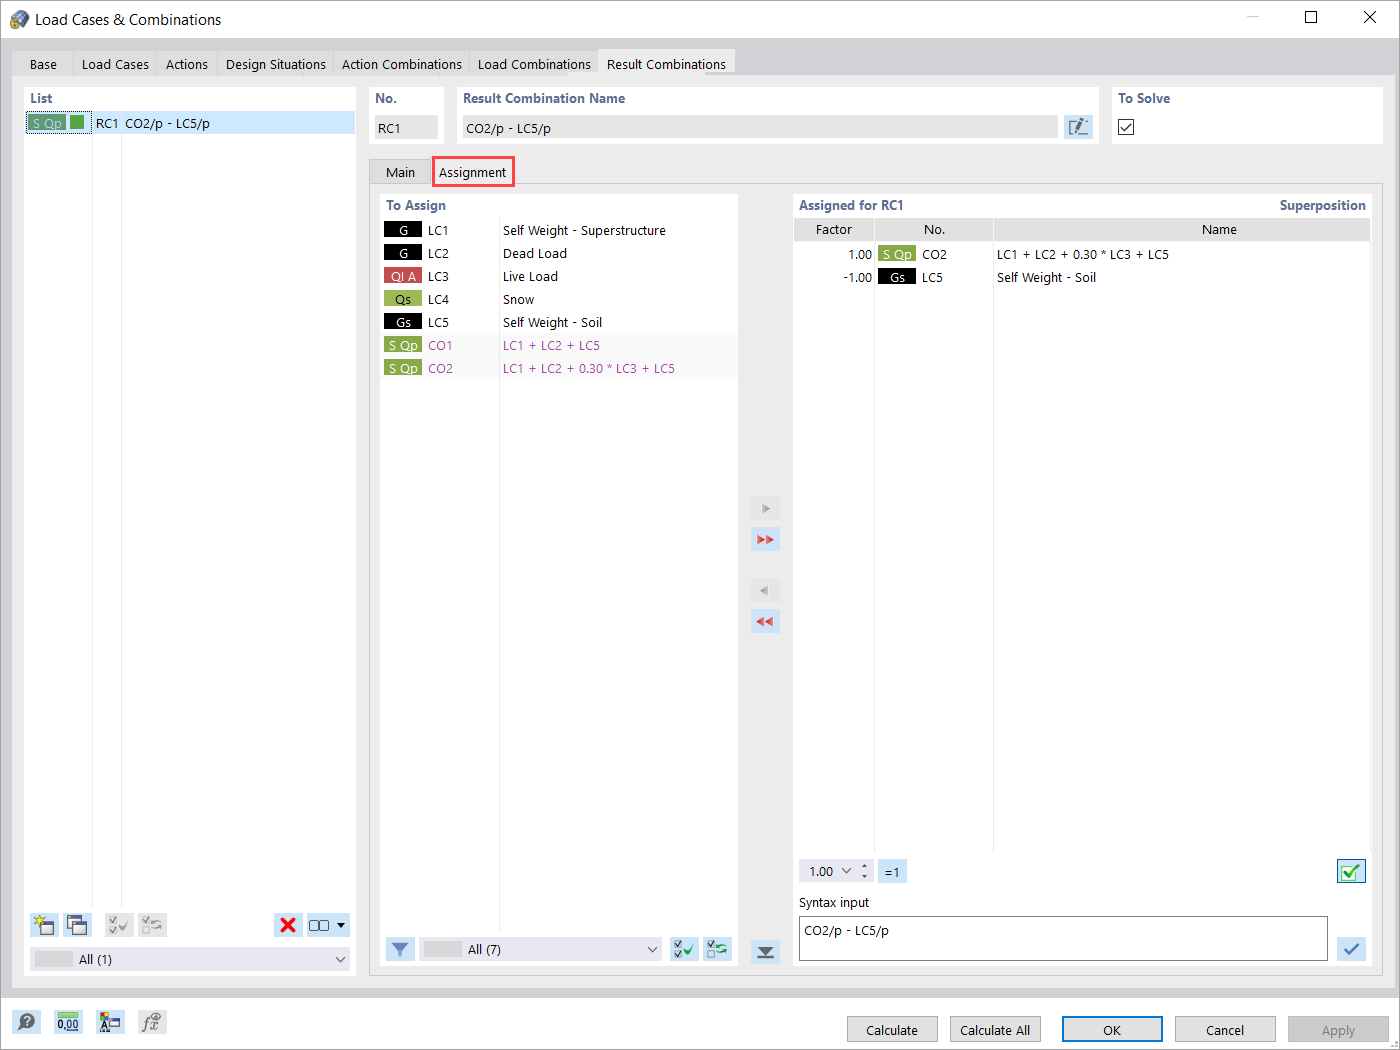Select CO1 LC1 + LC2 + LC5 row
1400x1050 pixels.
pos(559,345)
